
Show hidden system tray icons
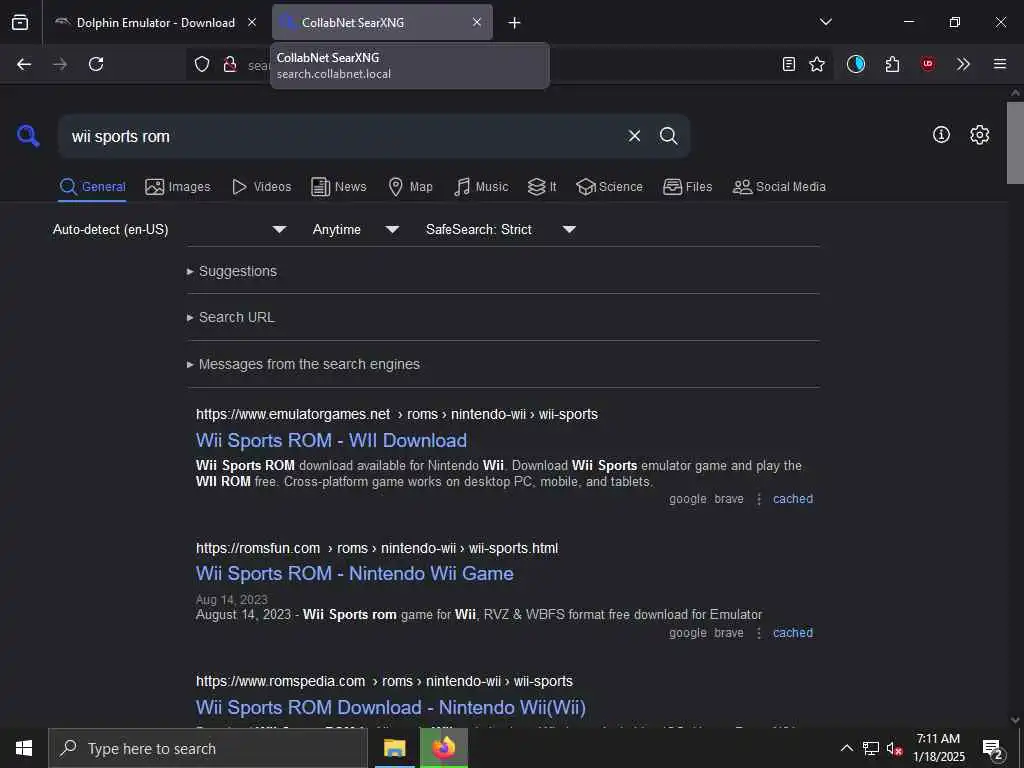(x=846, y=748)
